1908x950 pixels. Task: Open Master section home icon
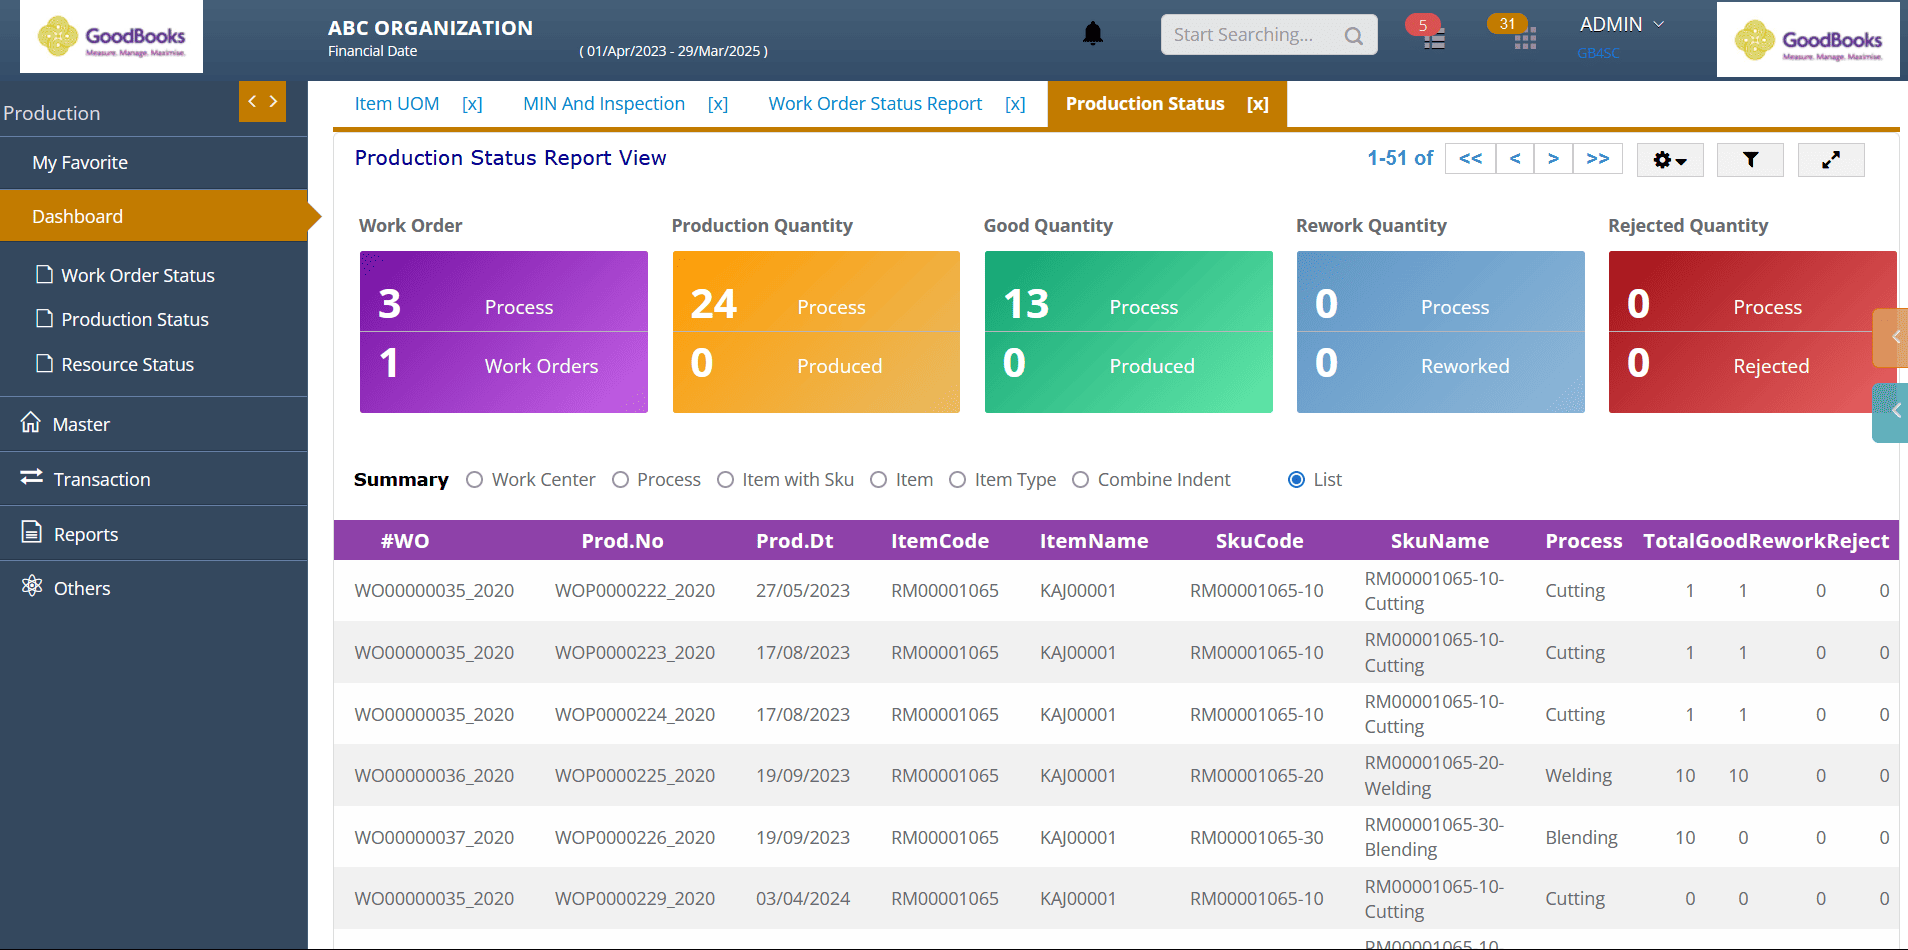coord(32,423)
